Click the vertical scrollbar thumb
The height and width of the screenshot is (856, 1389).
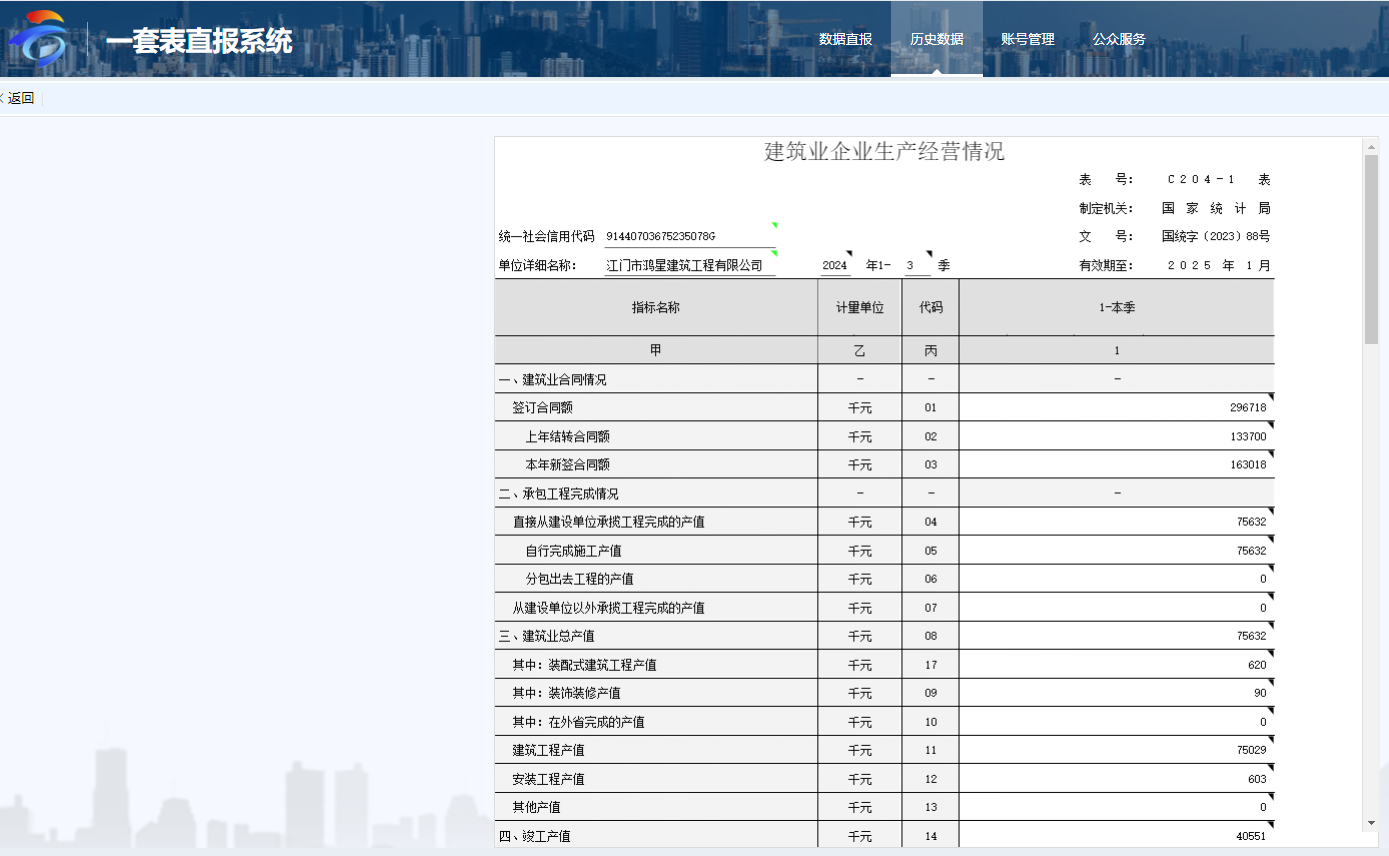pos(1371,250)
